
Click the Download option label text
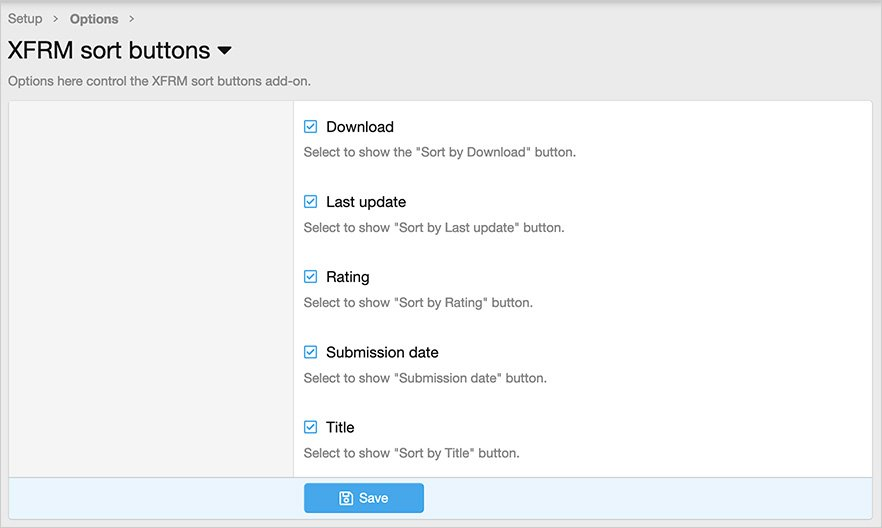pos(360,127)
